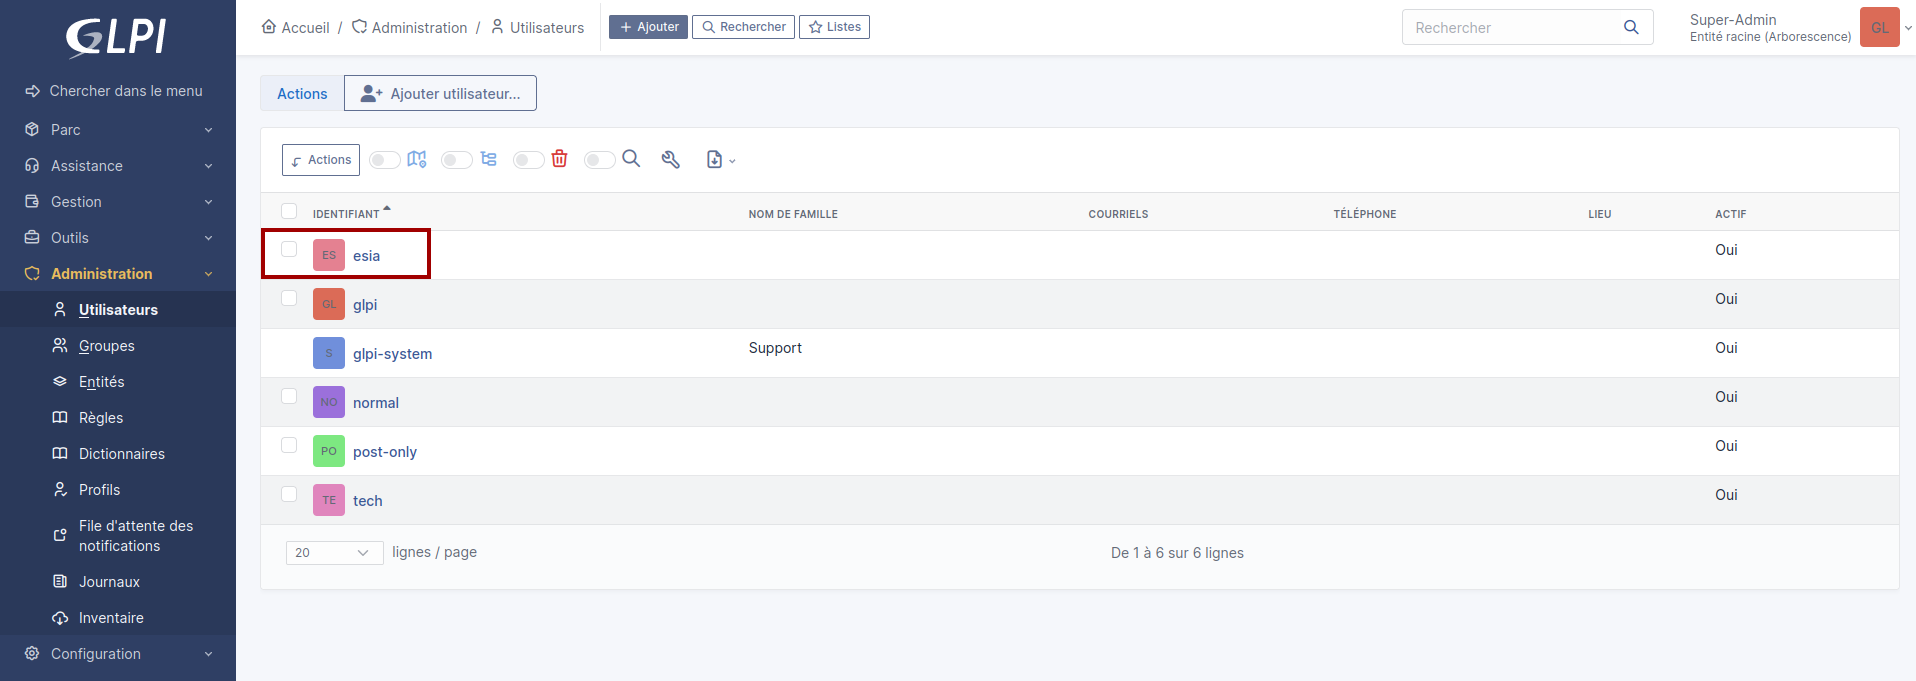Collapse the Administration menu chevron

tap(209, 274)
